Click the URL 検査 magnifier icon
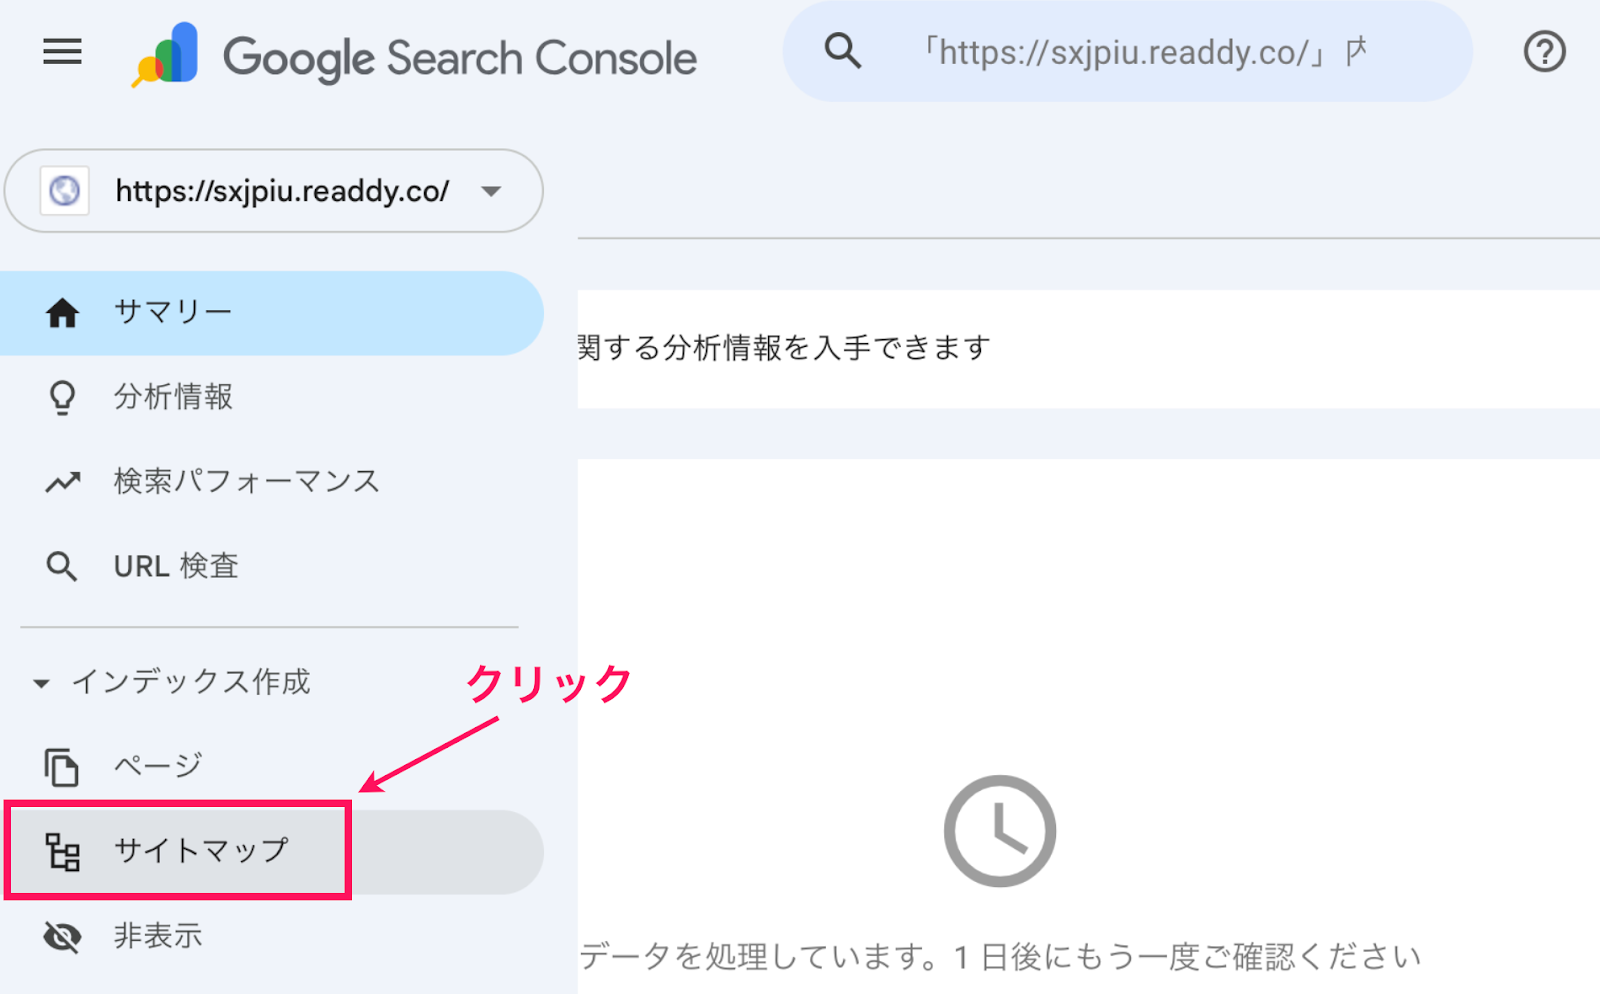Image resolution: width=1600 pixels, height=994 pixels. point(62,566)
